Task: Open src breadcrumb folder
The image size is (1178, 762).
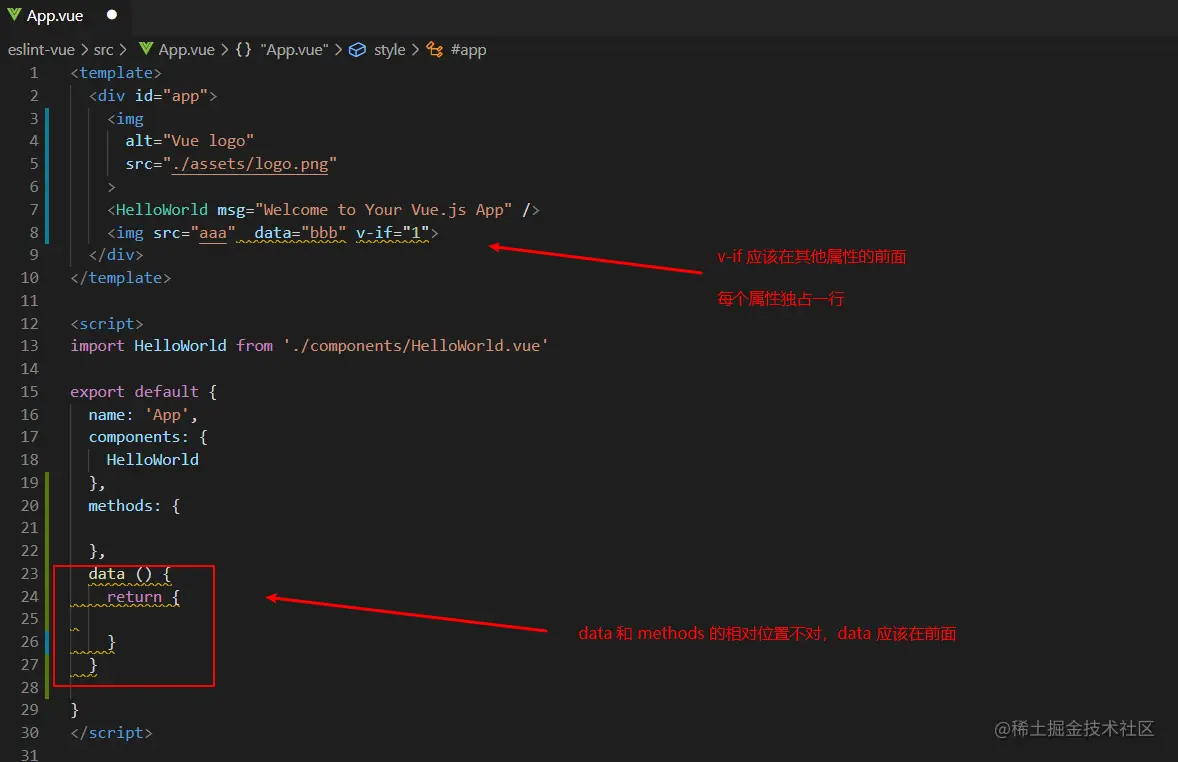Action: pos(103,50)
